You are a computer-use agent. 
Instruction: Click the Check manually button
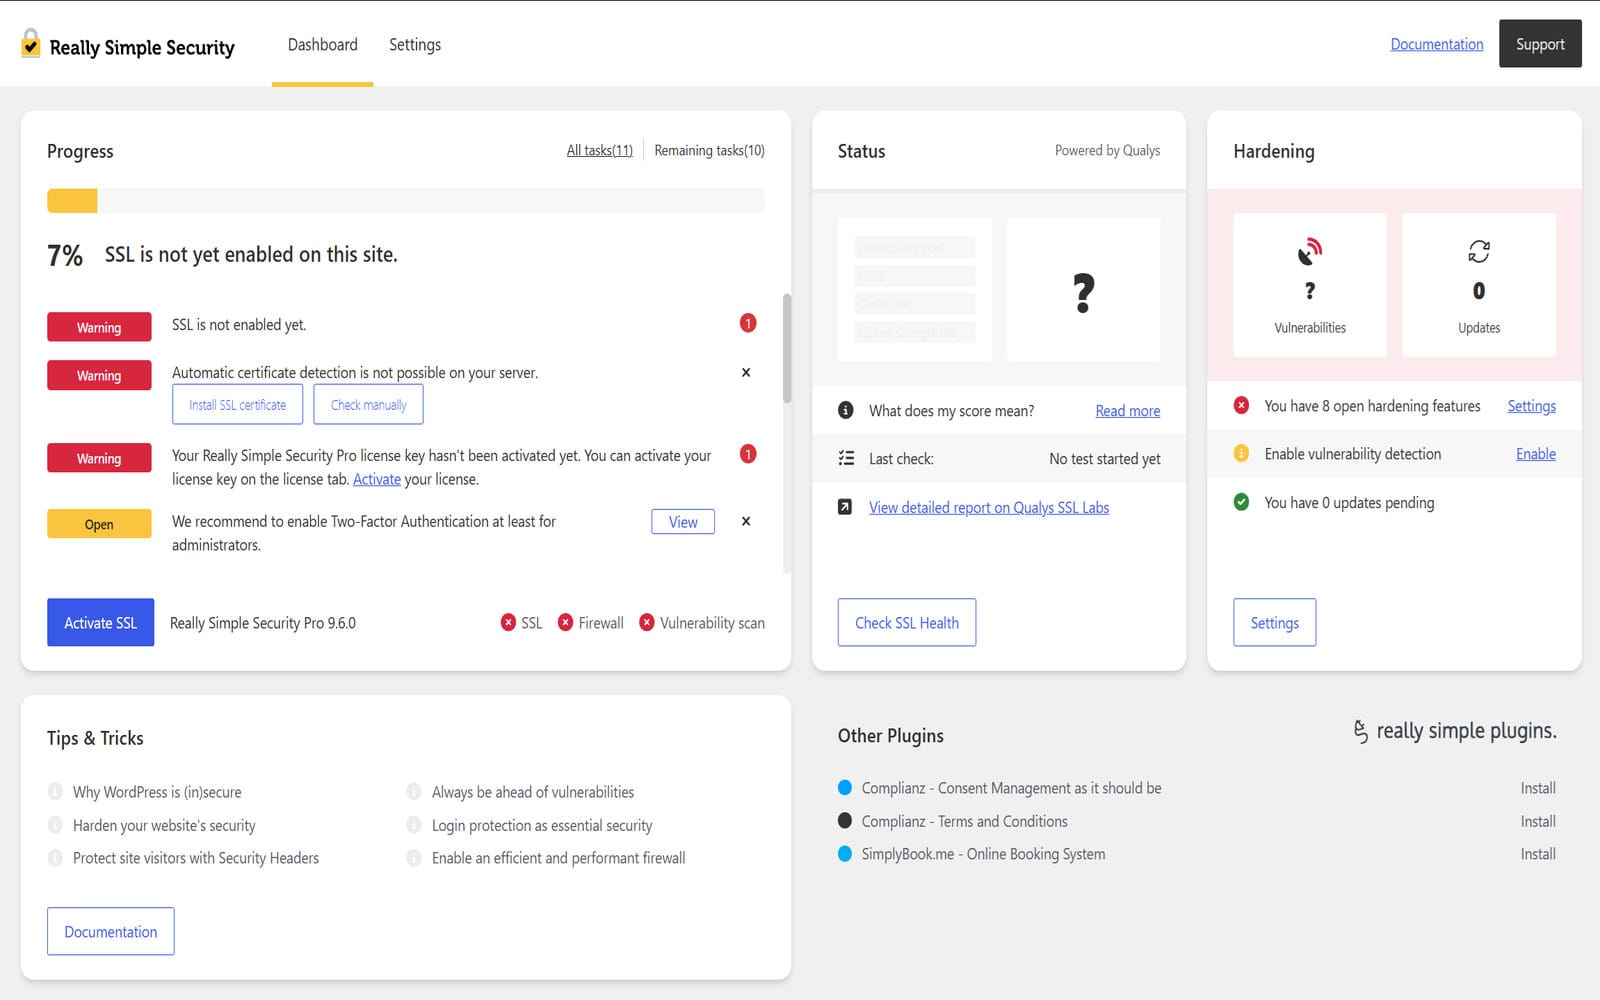pos(368,405)
